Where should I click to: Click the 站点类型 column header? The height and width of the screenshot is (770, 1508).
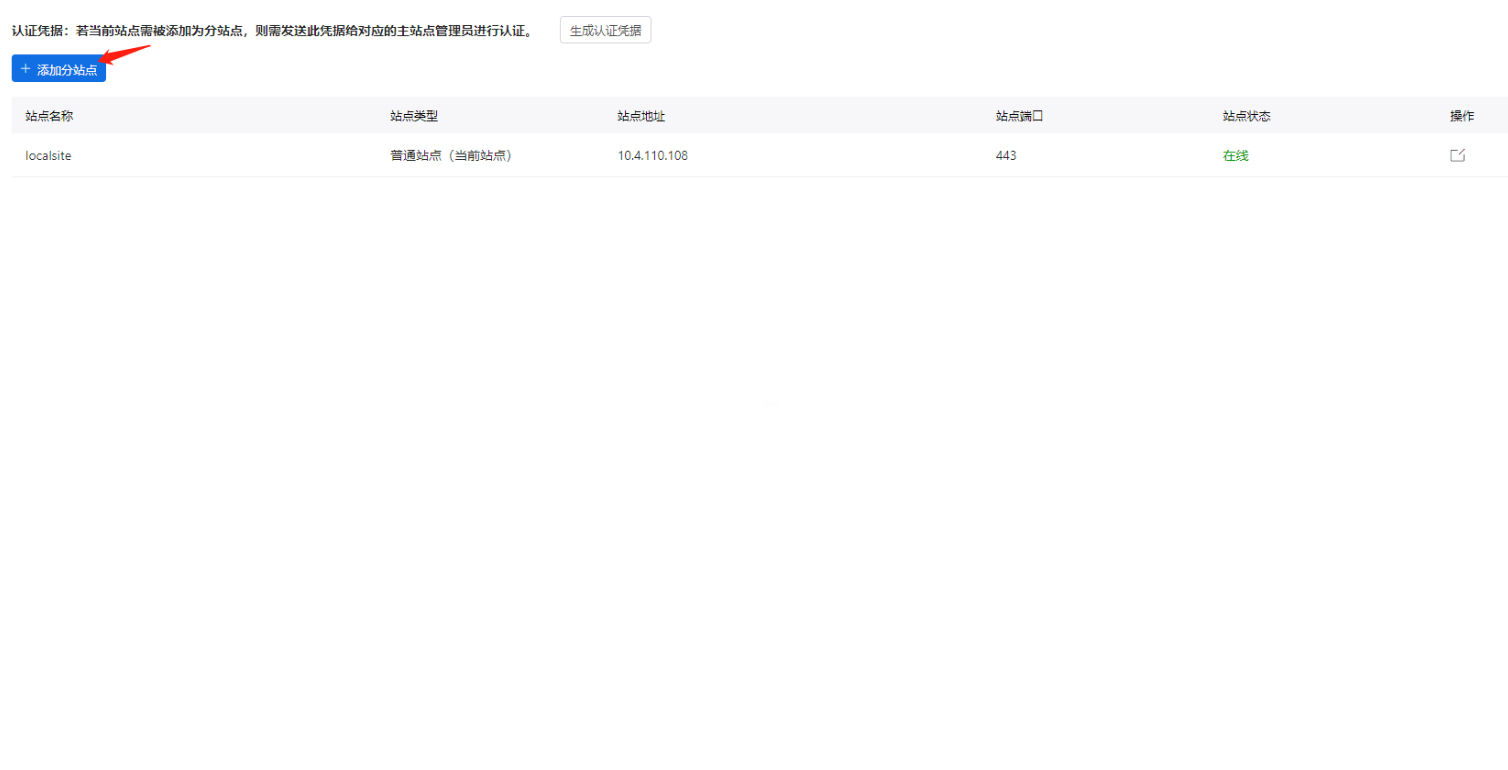tap(414, 116)
